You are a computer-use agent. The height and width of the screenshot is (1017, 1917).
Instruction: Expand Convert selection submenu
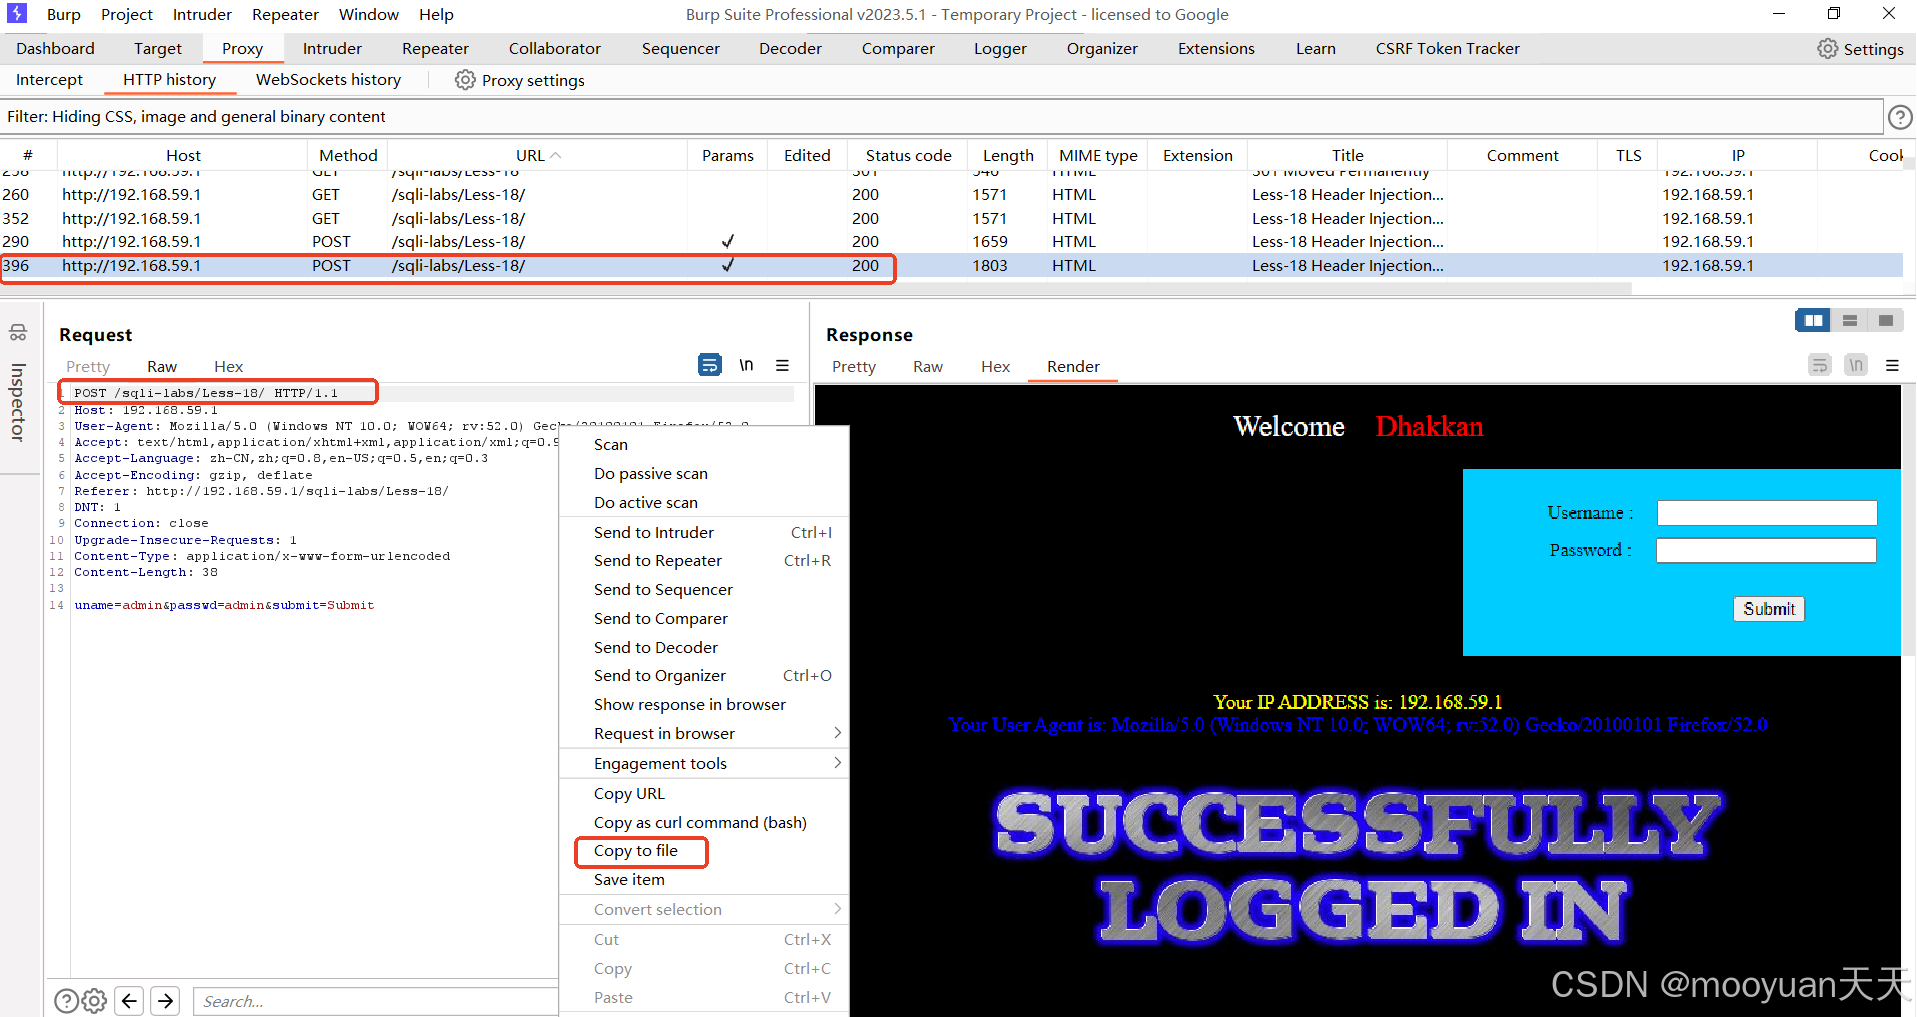pos(837,909)
